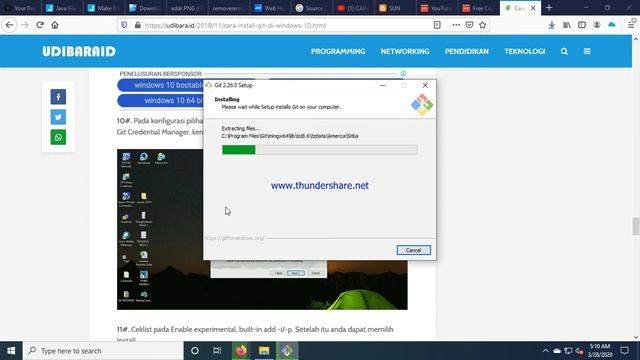
Task: Click the ad info icon
Action: tap(404, 73)
